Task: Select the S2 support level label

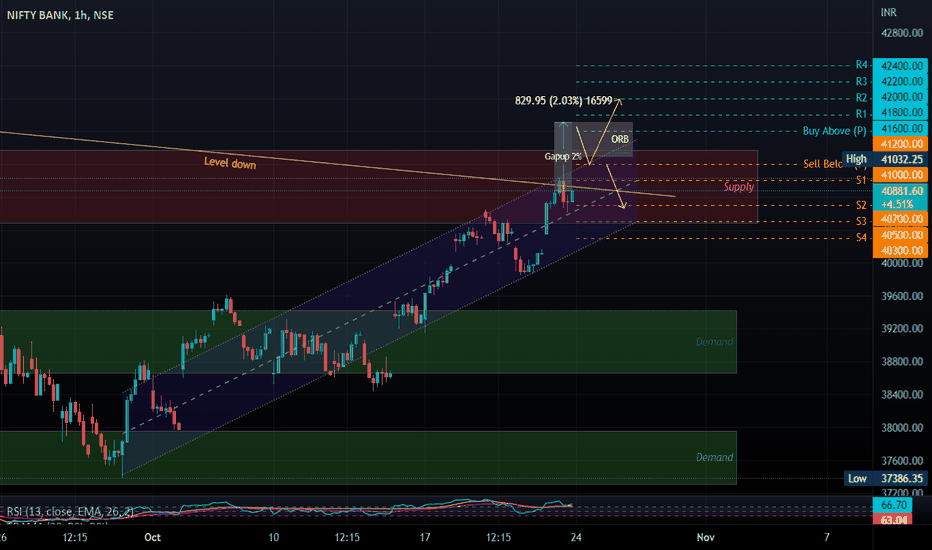Action: point(861,205)
